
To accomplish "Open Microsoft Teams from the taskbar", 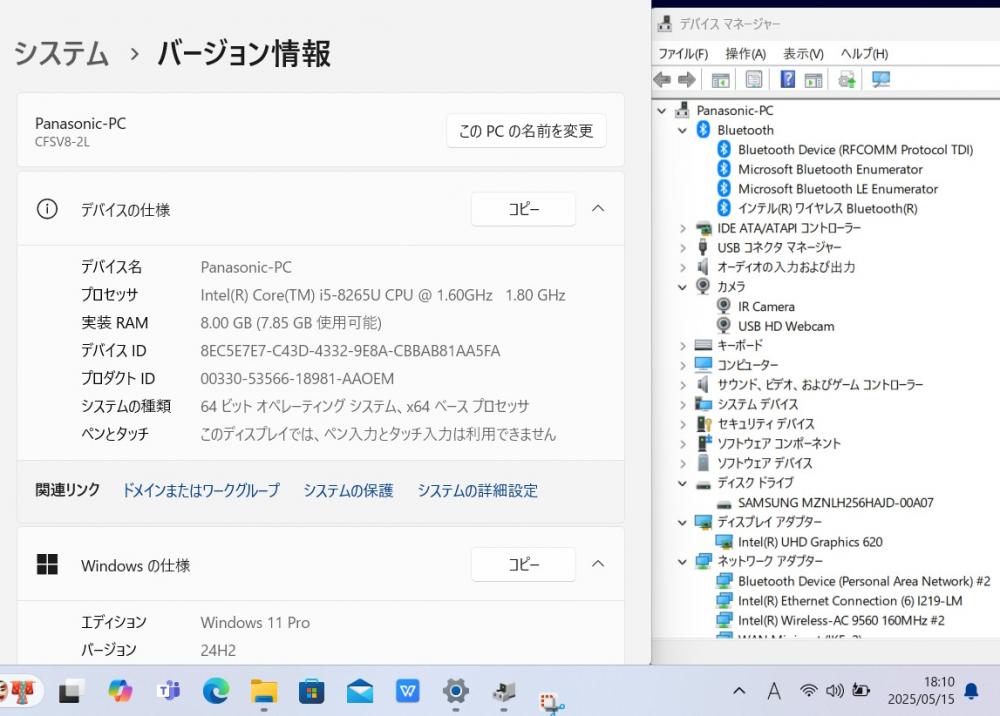I will point(168,691).
